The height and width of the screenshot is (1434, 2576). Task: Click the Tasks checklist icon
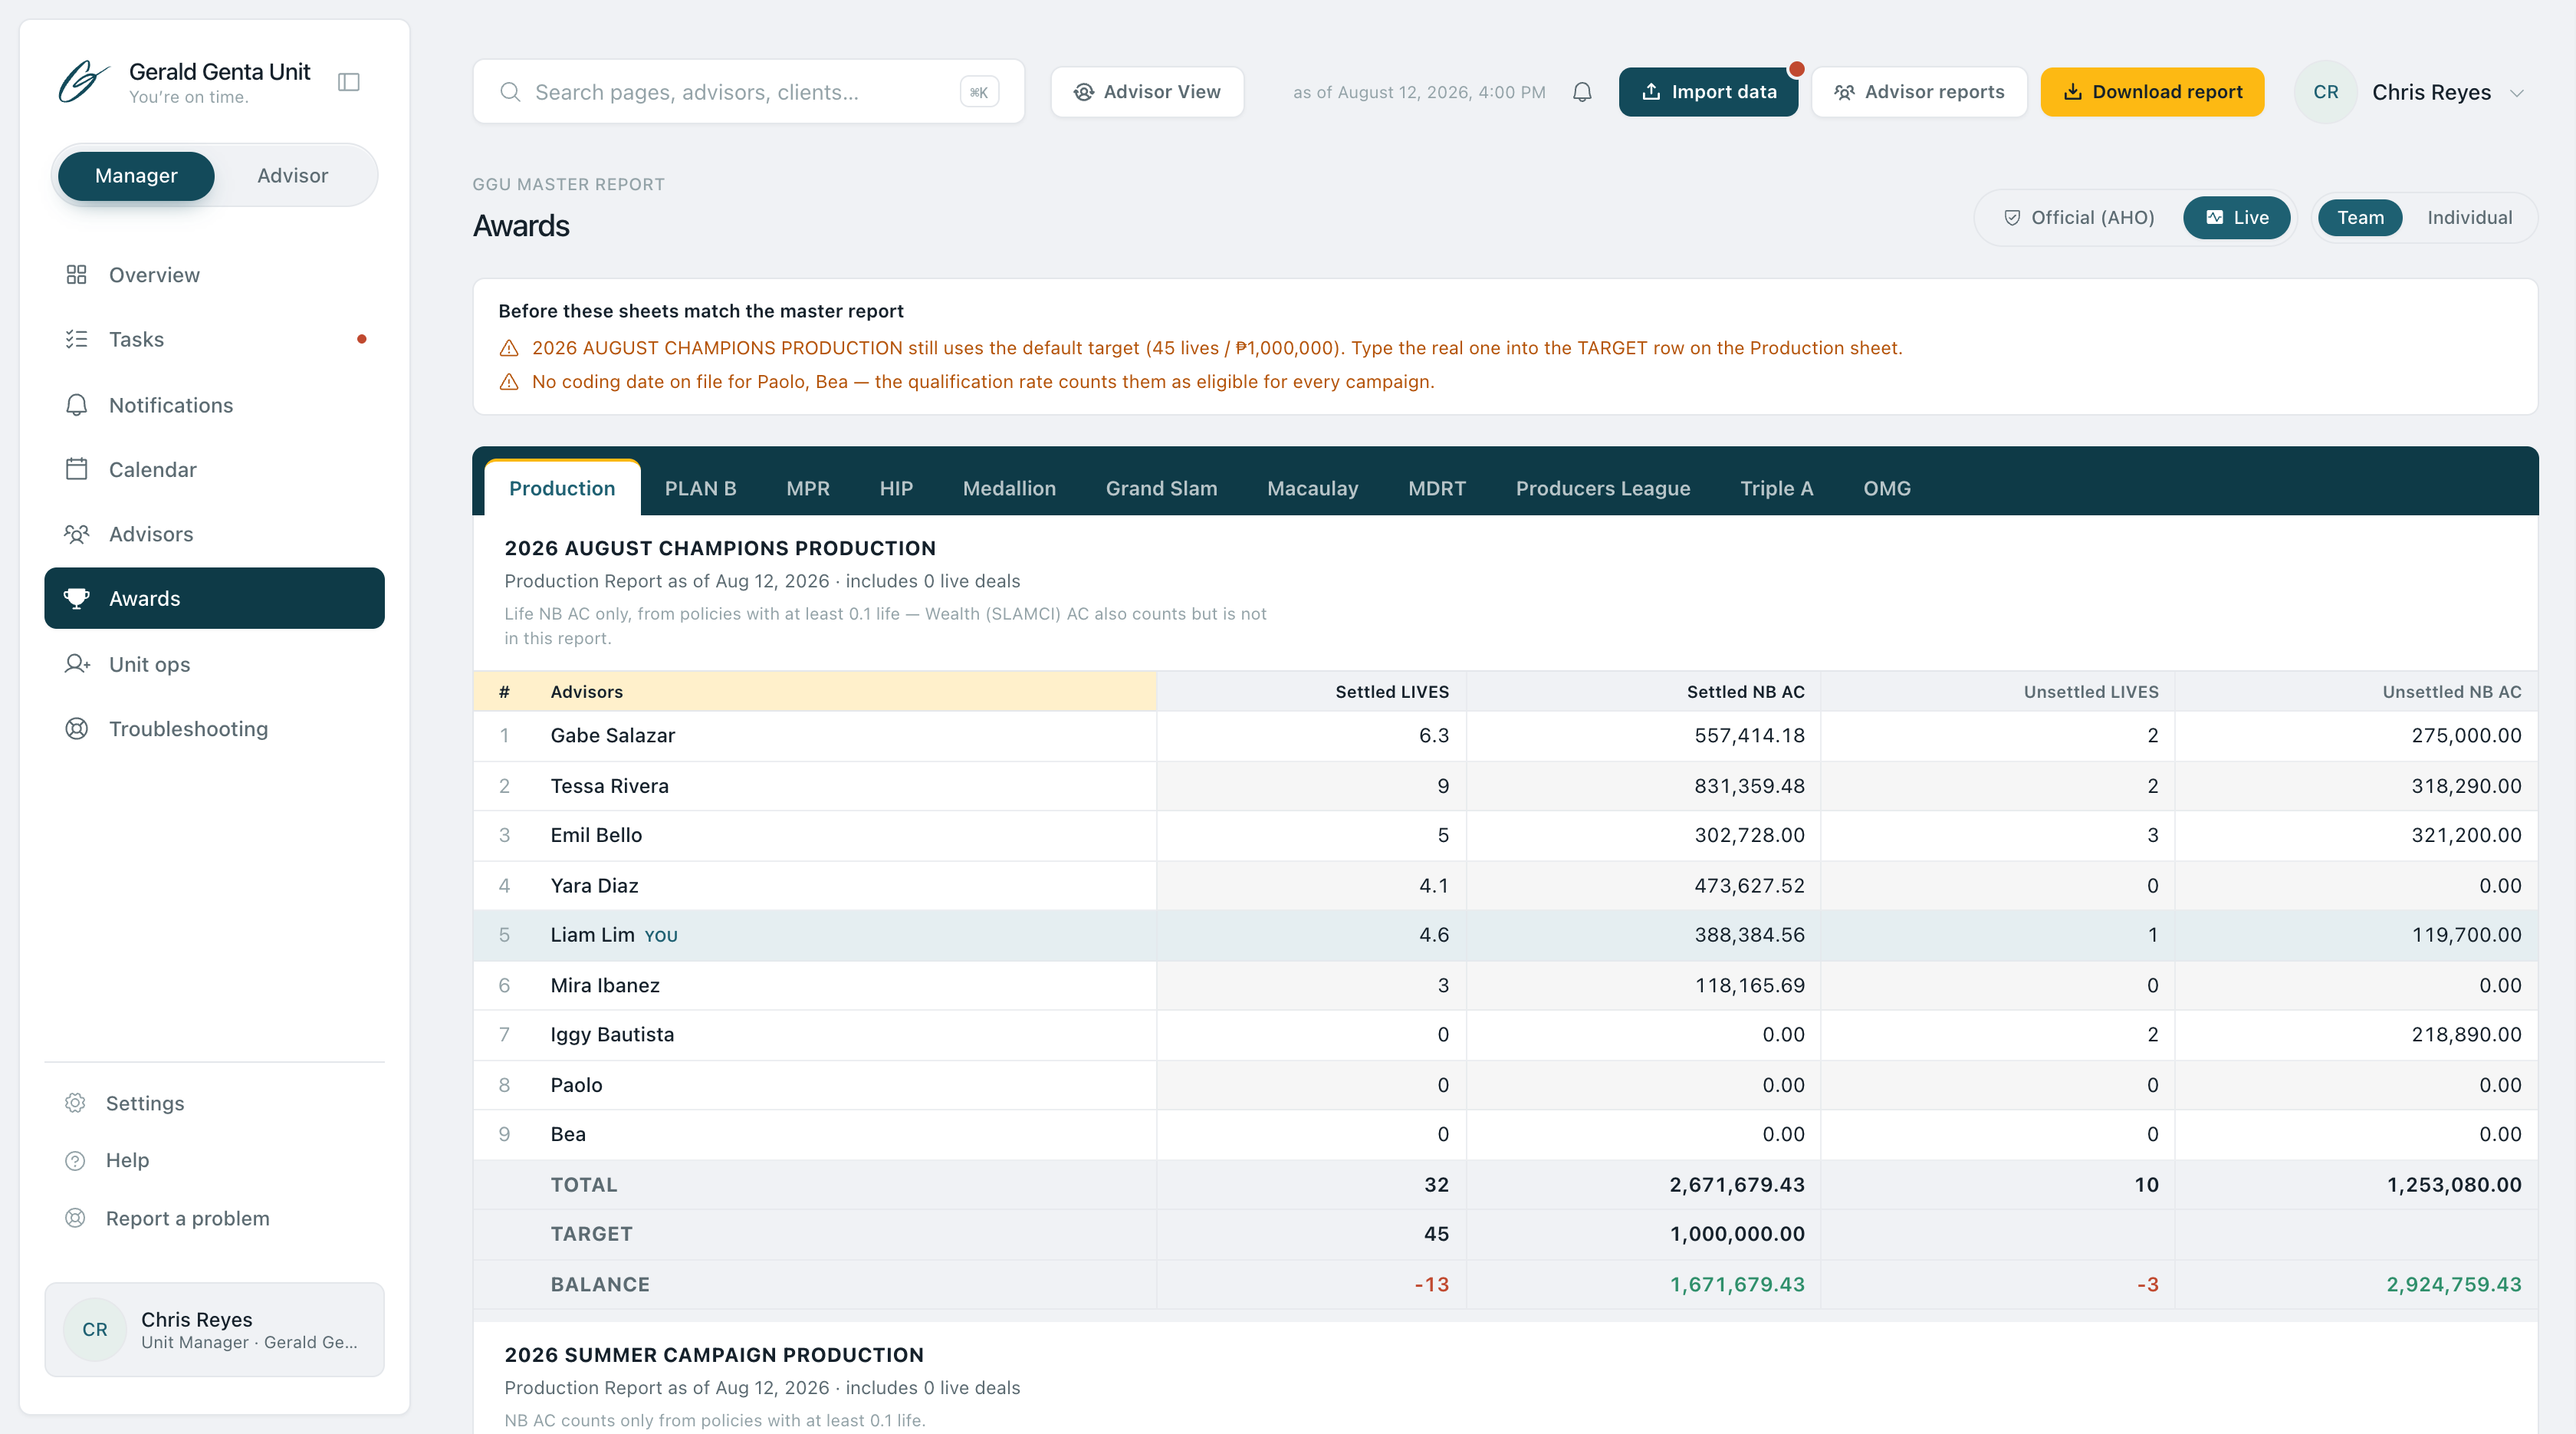tap(76, 339)
